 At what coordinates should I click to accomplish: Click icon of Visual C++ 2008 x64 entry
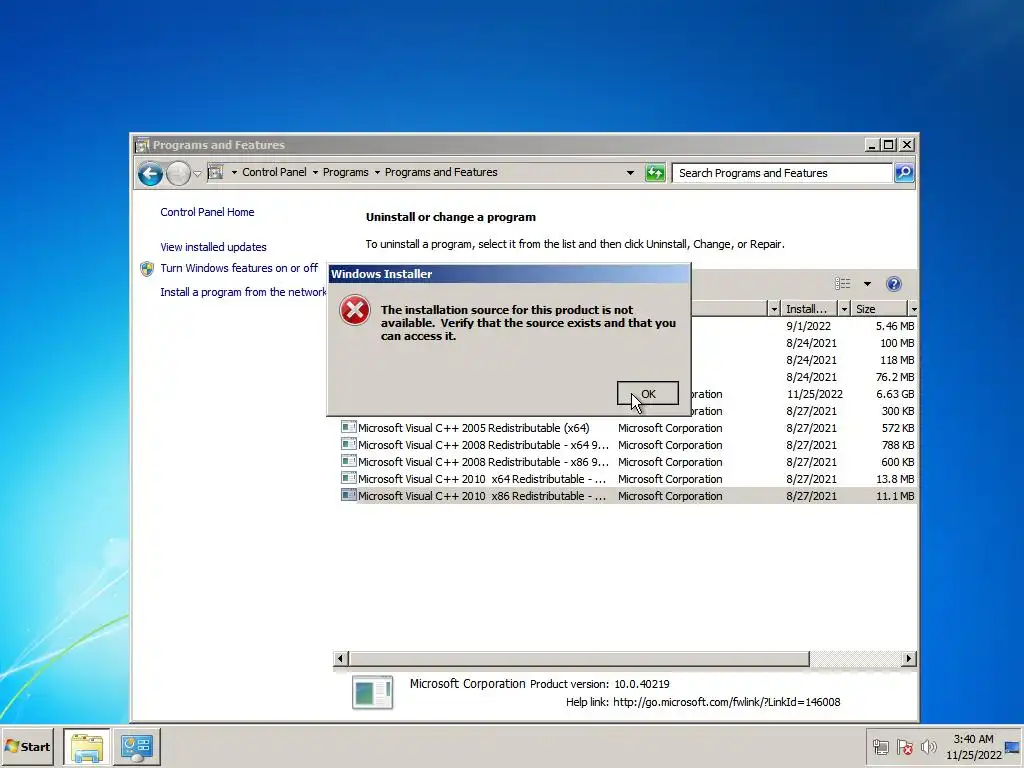[349, 444]
